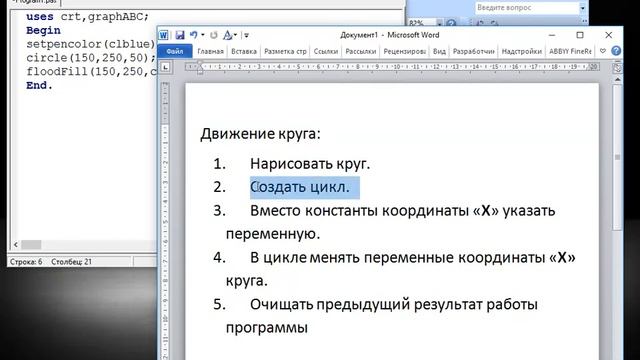Click the 'Строка: 6' status bar entry
This screenshot has height=360, width=640.
tap(26, 262)
